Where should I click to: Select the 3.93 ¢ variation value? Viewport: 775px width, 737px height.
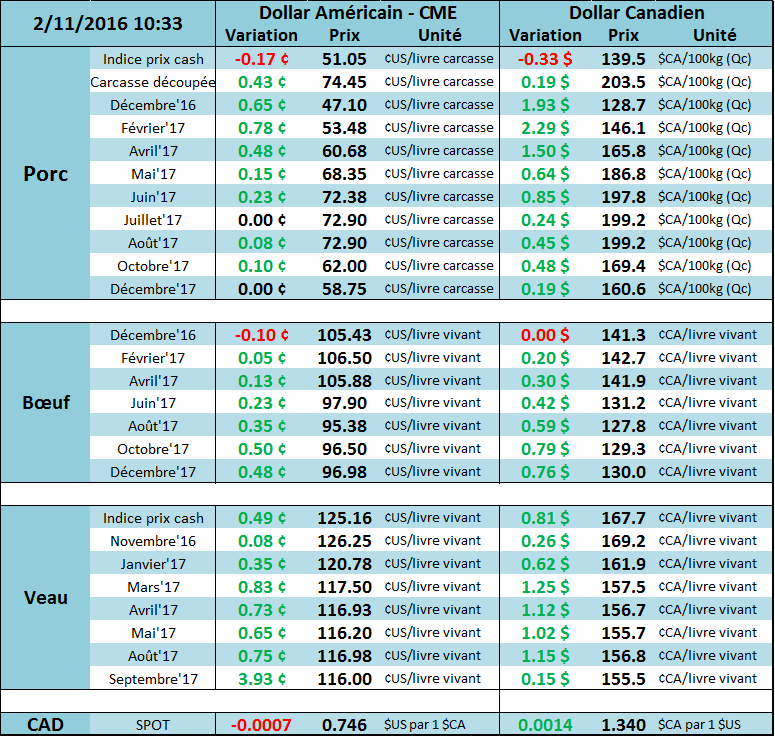tap(262, 679)
